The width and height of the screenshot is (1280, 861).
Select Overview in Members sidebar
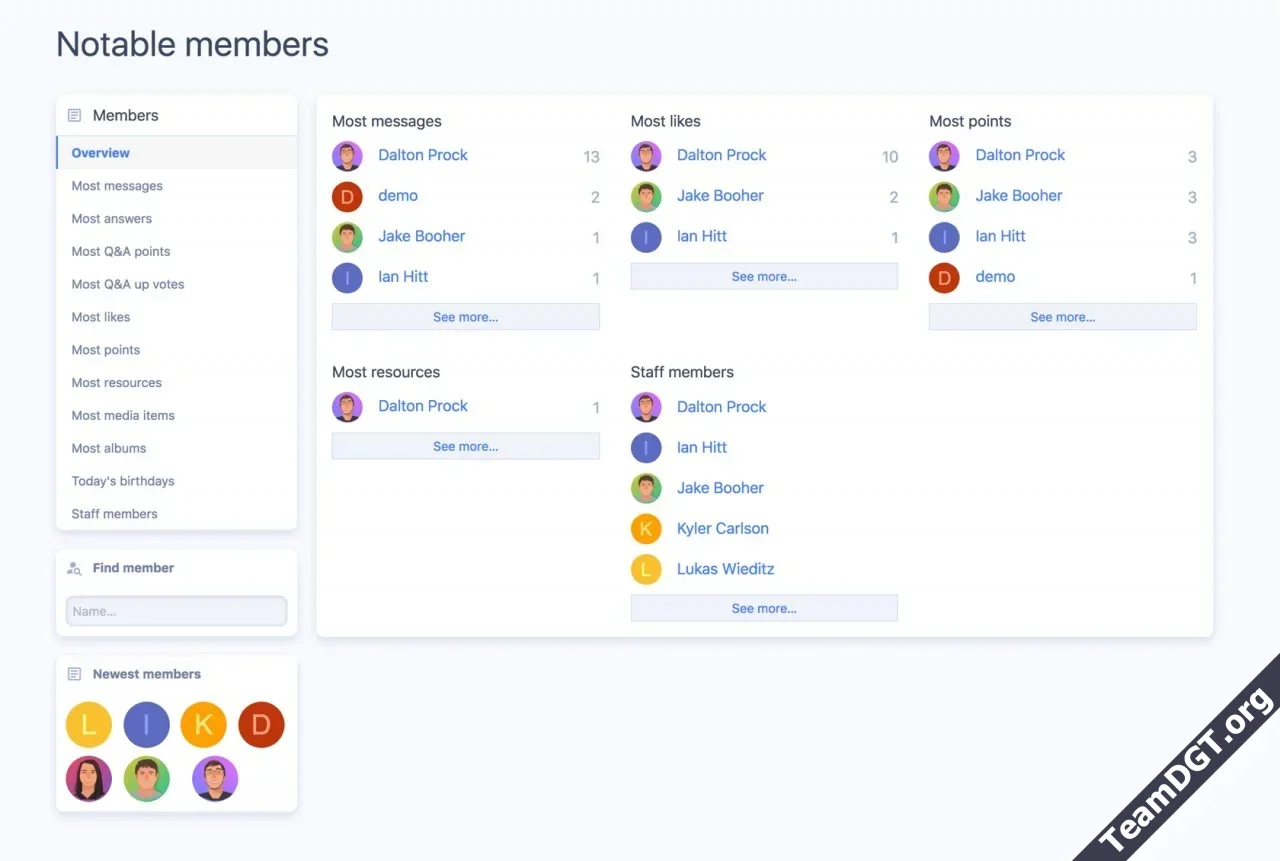pos(101,153)
